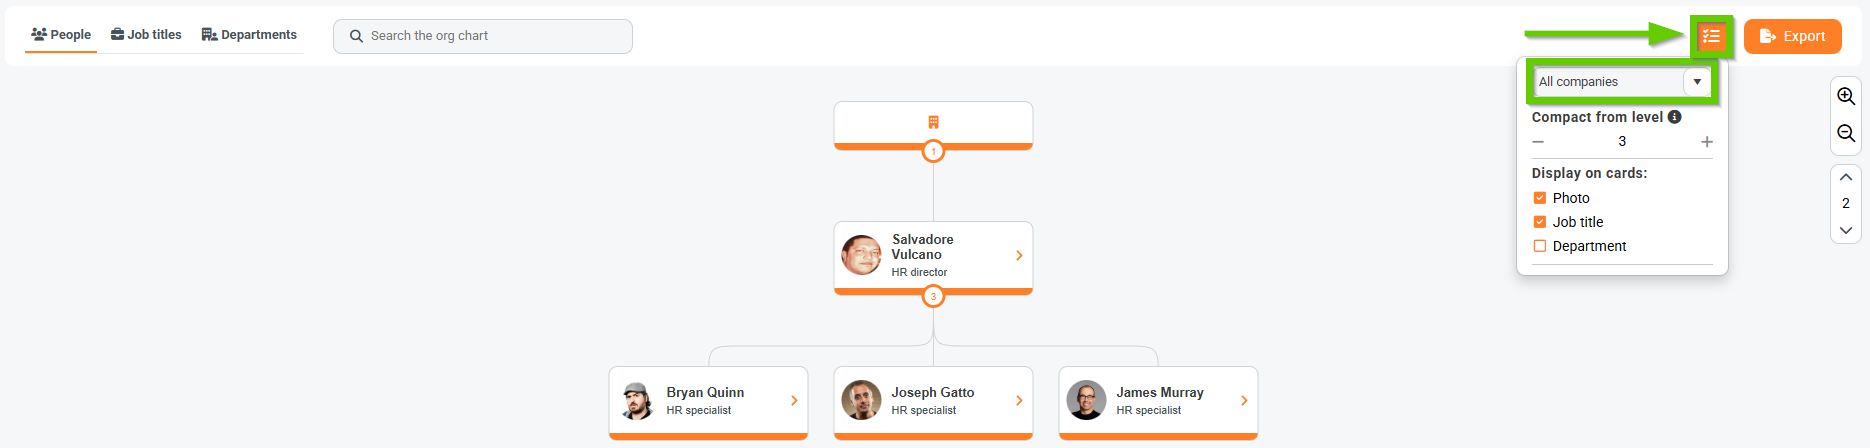The image size is (1870, 448).
Task: Increase compact level with plus button
Action: point(1707,142)
